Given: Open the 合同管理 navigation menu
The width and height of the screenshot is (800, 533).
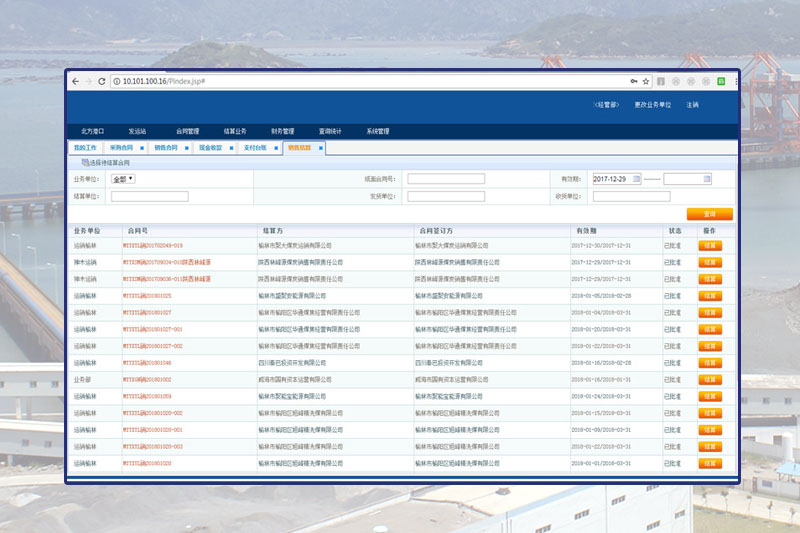Looking at the screenshot, I should point(188,131).
